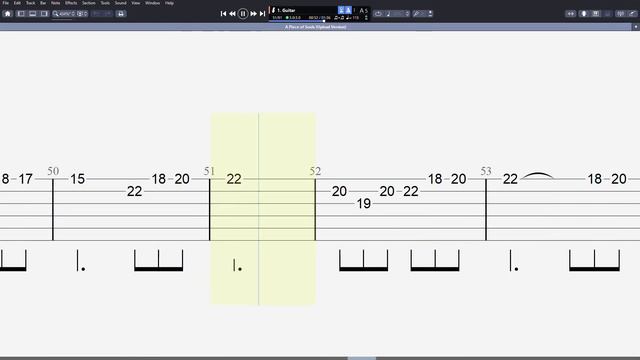Open the Help menu
Viewport: 640px width, 360px height.
pyautogui.click(x=169, y=3)
